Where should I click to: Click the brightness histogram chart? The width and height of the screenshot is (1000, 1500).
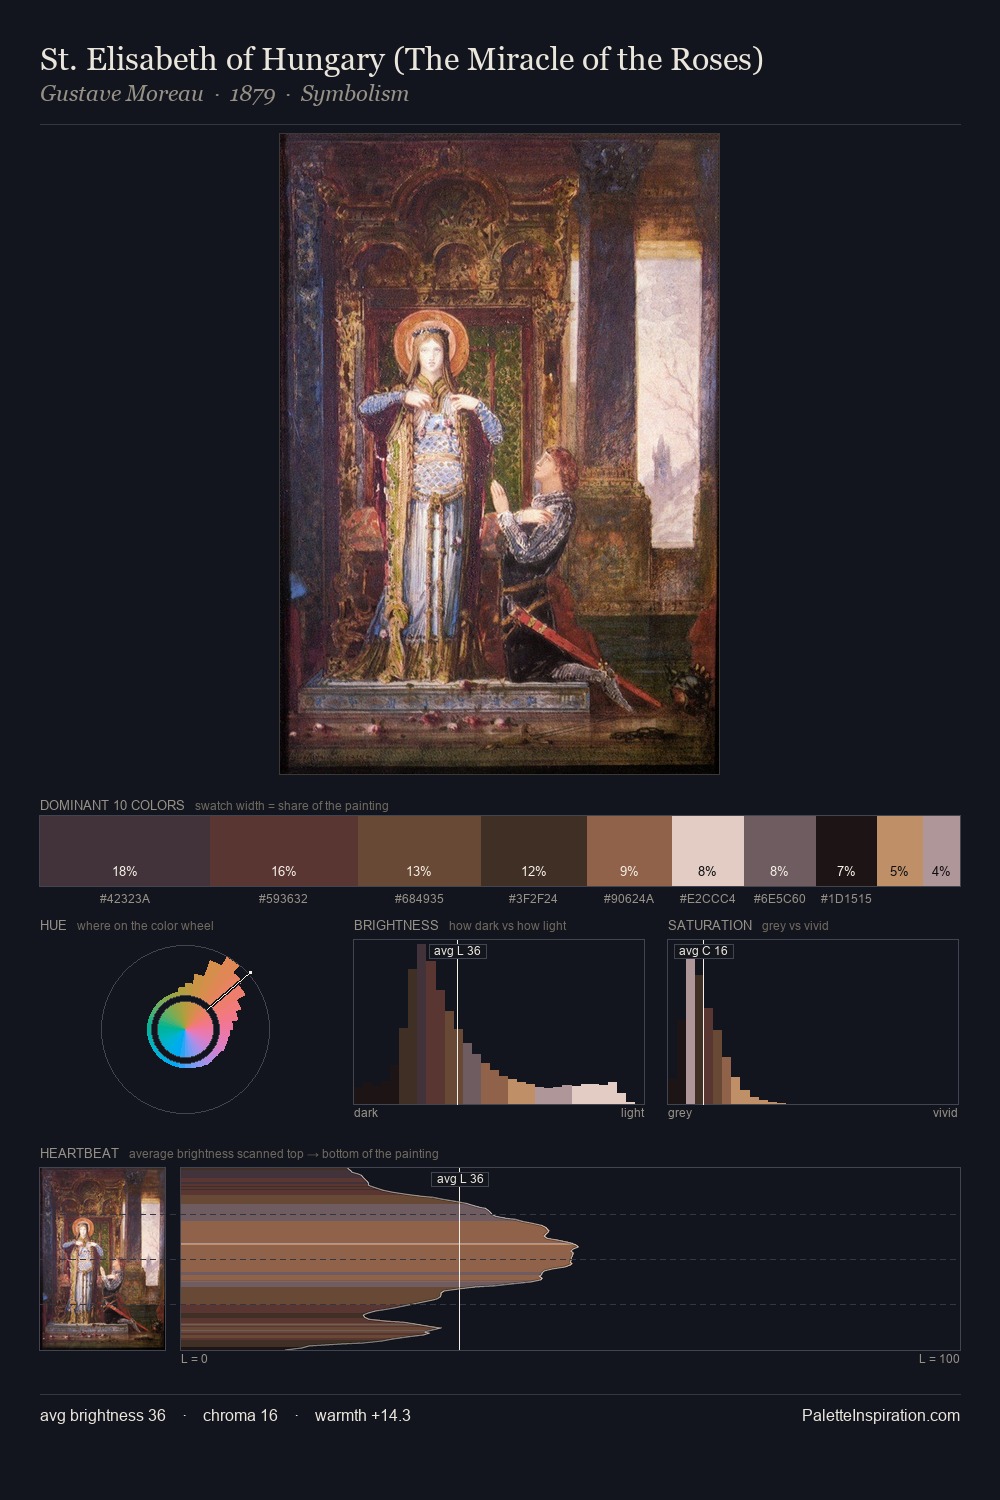(x=499, y=1022)
